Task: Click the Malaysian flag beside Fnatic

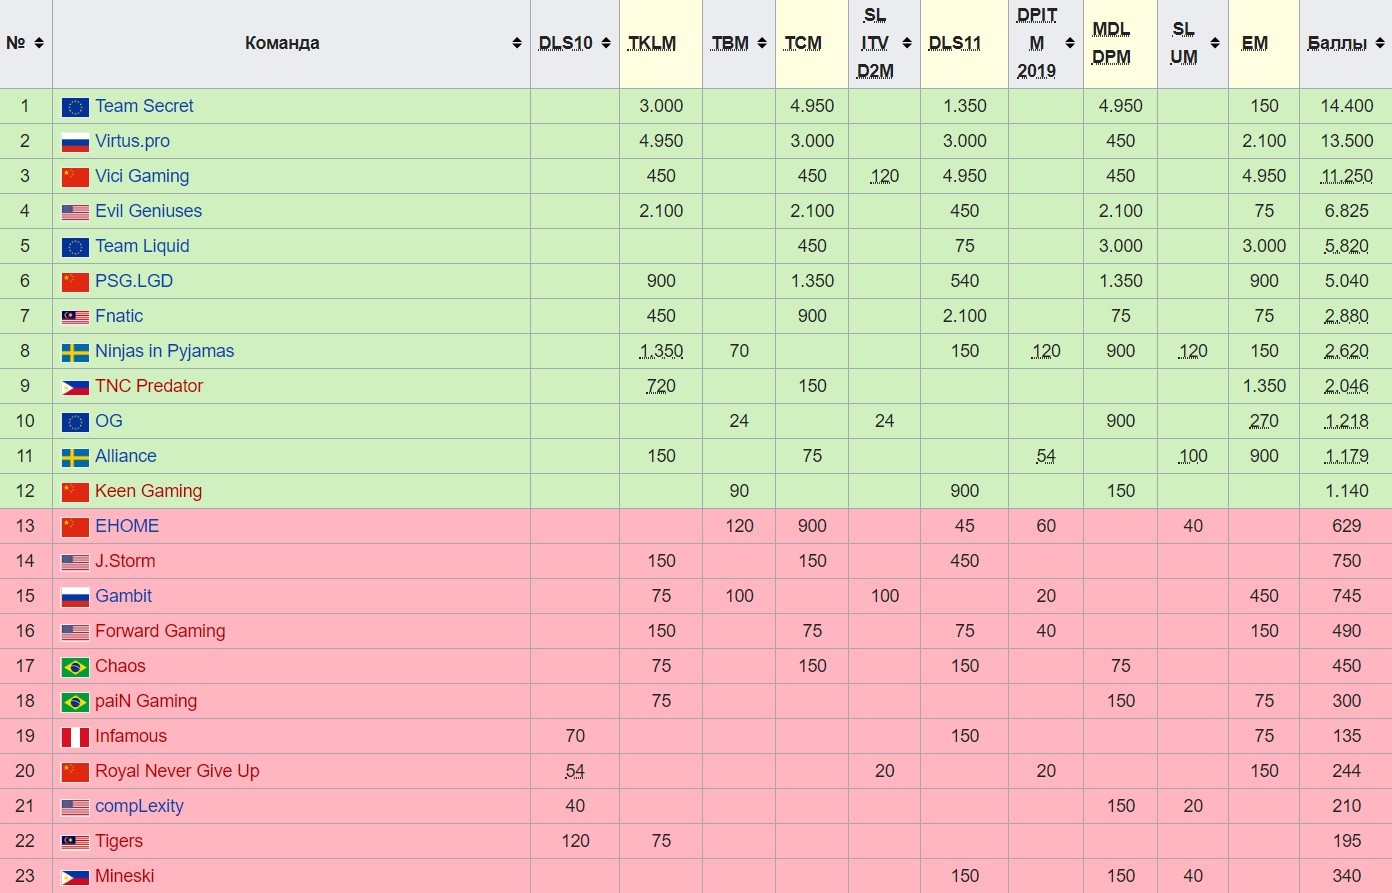Action: (x=75, y=317)
